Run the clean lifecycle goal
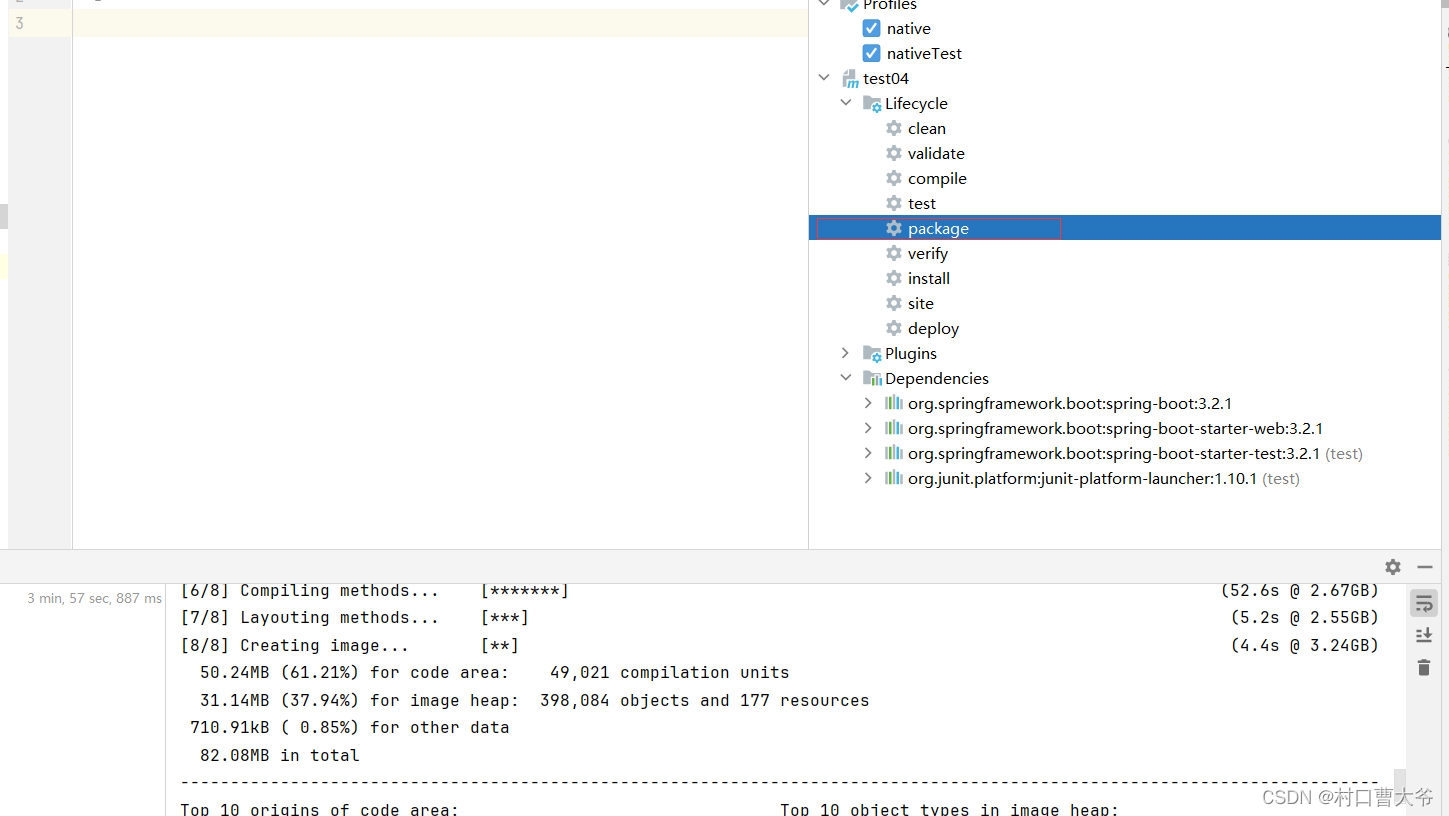The height and width of the screenshot is (816, 1449). 926,128
